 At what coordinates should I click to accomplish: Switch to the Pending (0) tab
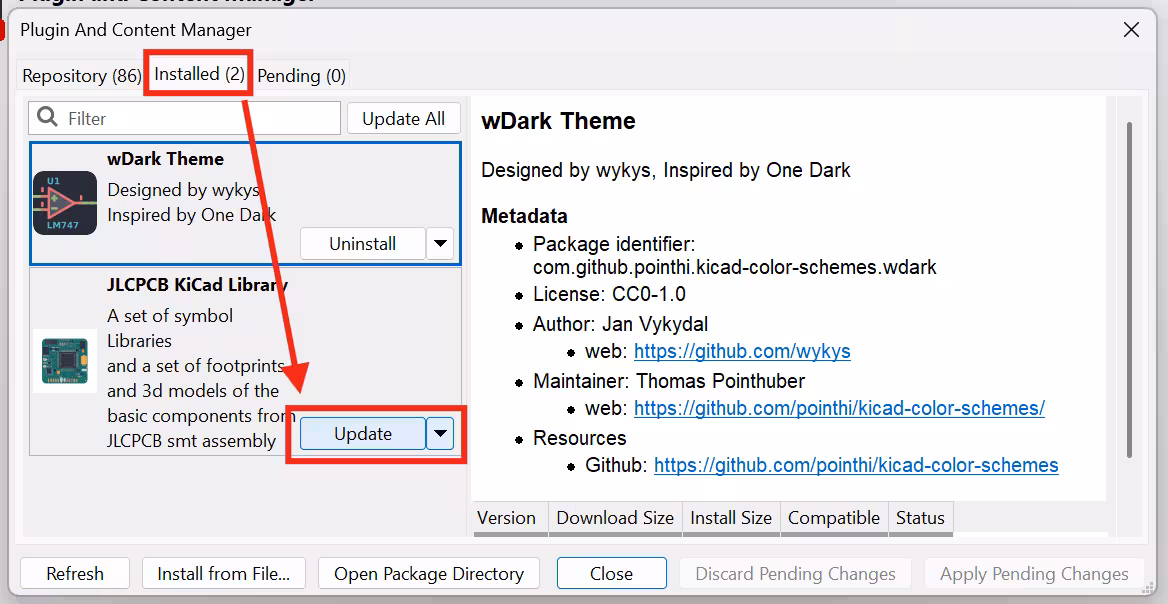coord(301,75)
